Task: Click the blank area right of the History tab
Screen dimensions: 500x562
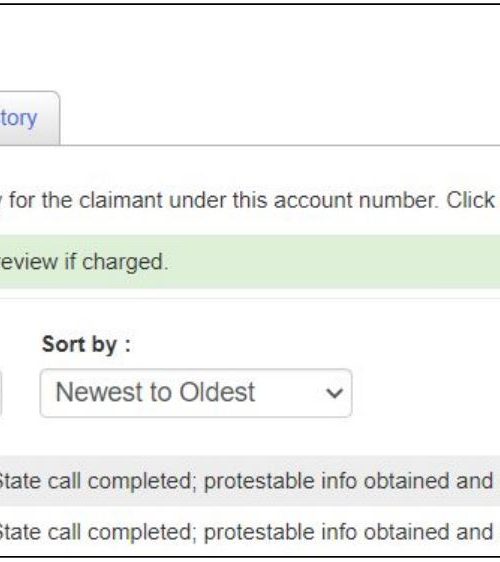Action: (x=280, y=118)
